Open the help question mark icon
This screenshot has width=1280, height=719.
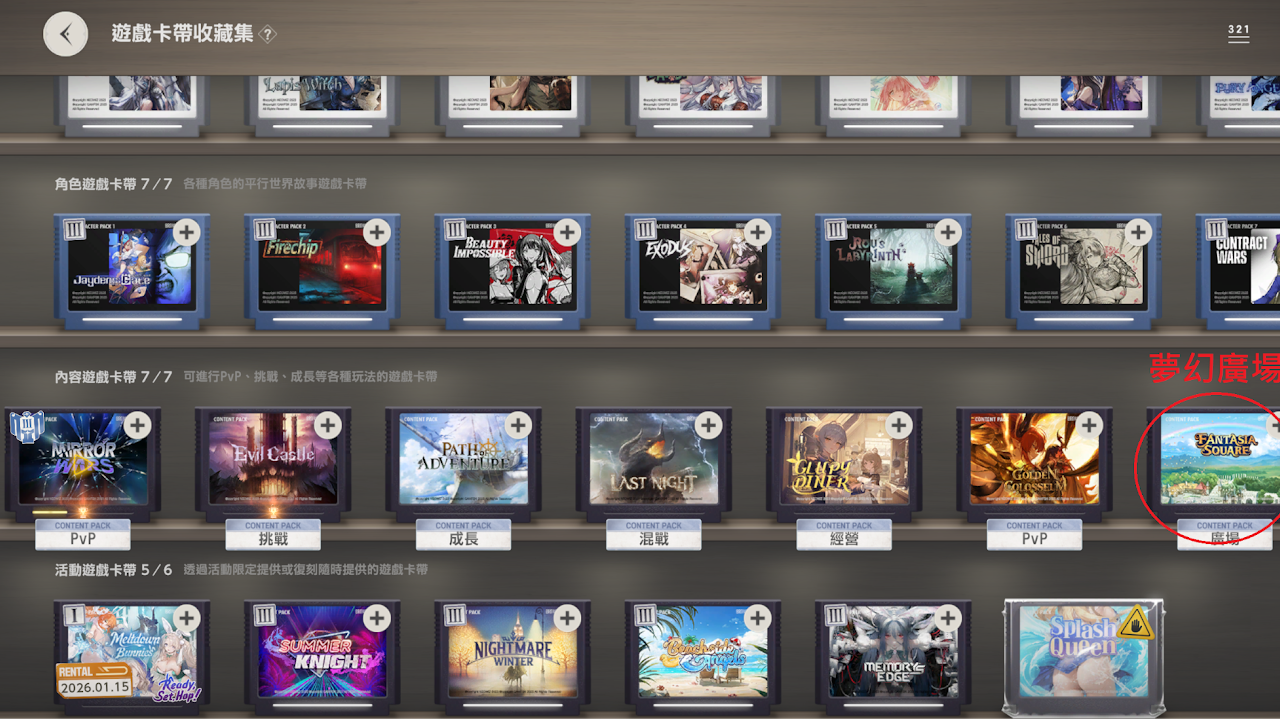[267, 34]
